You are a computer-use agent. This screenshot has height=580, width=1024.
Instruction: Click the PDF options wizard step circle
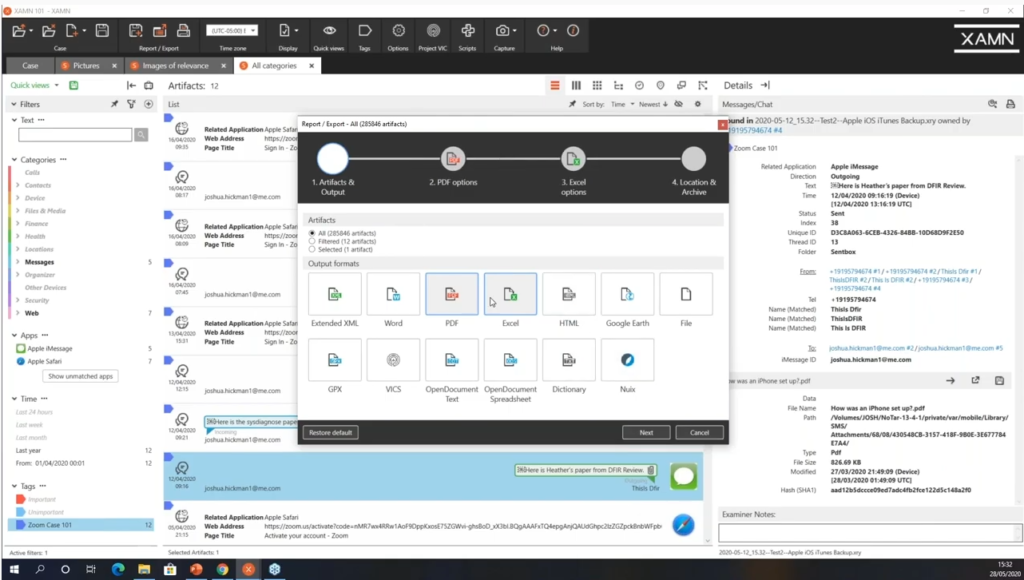tap(453, 158)
